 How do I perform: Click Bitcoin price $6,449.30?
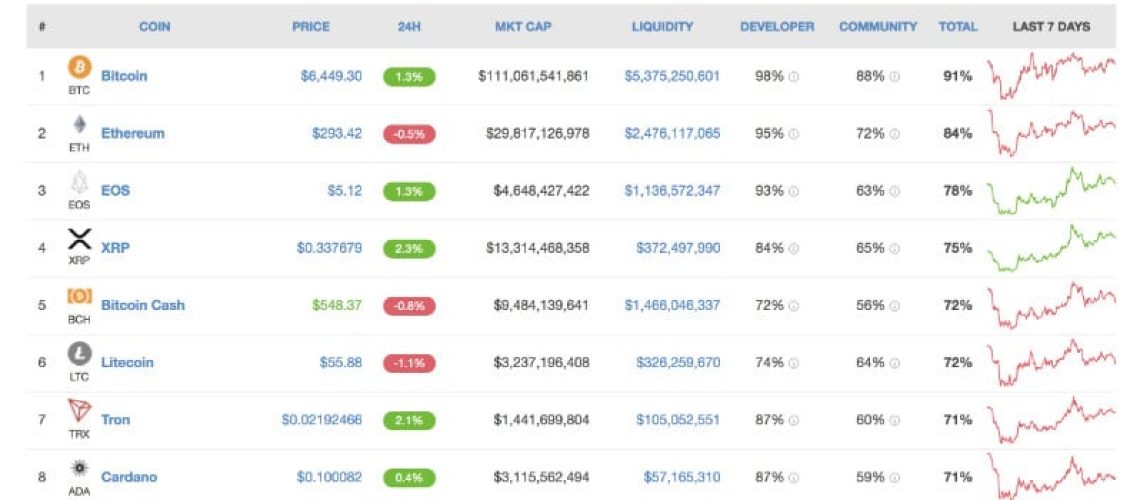point(331,76)
